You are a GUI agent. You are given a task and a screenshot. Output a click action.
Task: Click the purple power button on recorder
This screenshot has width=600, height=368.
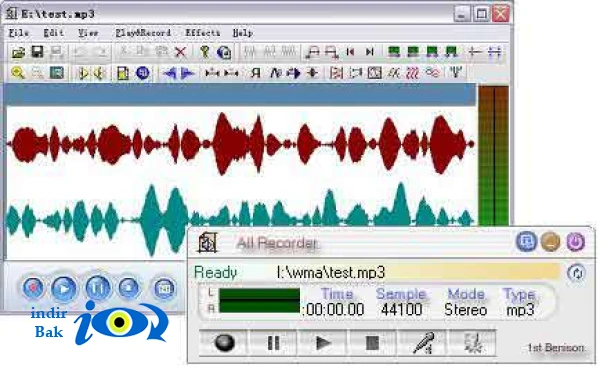click(576, 242)
